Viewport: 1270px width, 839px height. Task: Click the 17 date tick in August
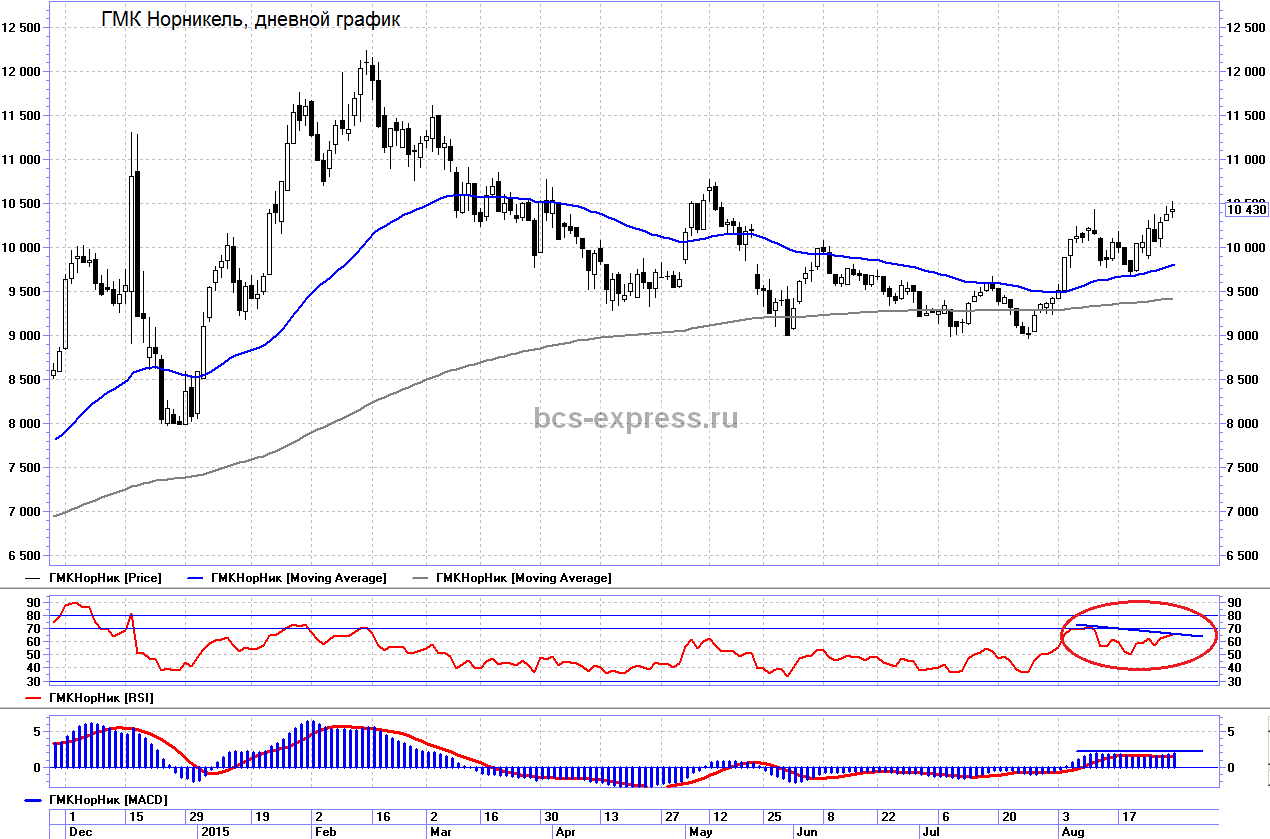point(1129,816)
